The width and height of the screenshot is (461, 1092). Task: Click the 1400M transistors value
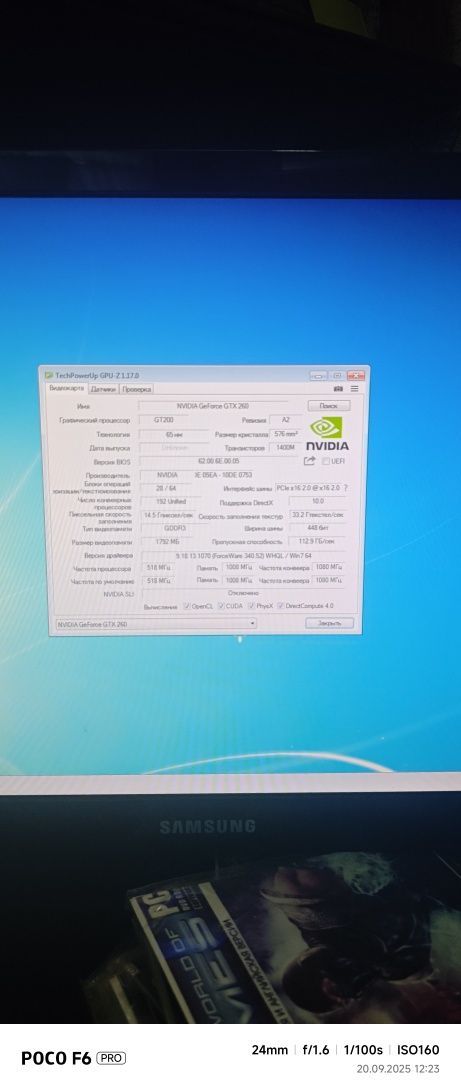[286, 447]
